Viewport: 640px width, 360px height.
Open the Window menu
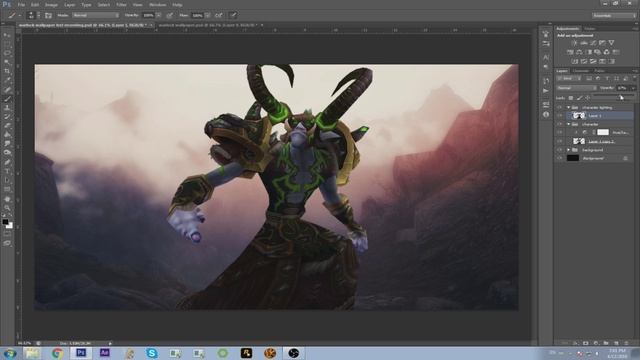tap(157, 5)
